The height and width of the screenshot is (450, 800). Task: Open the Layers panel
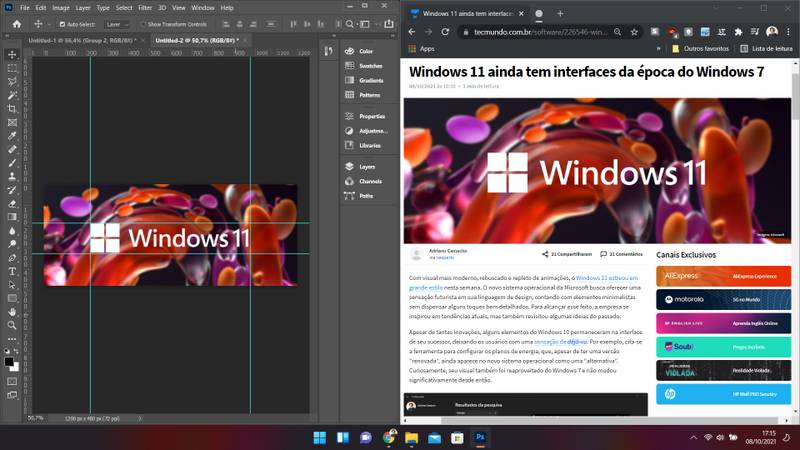(367, 167)
